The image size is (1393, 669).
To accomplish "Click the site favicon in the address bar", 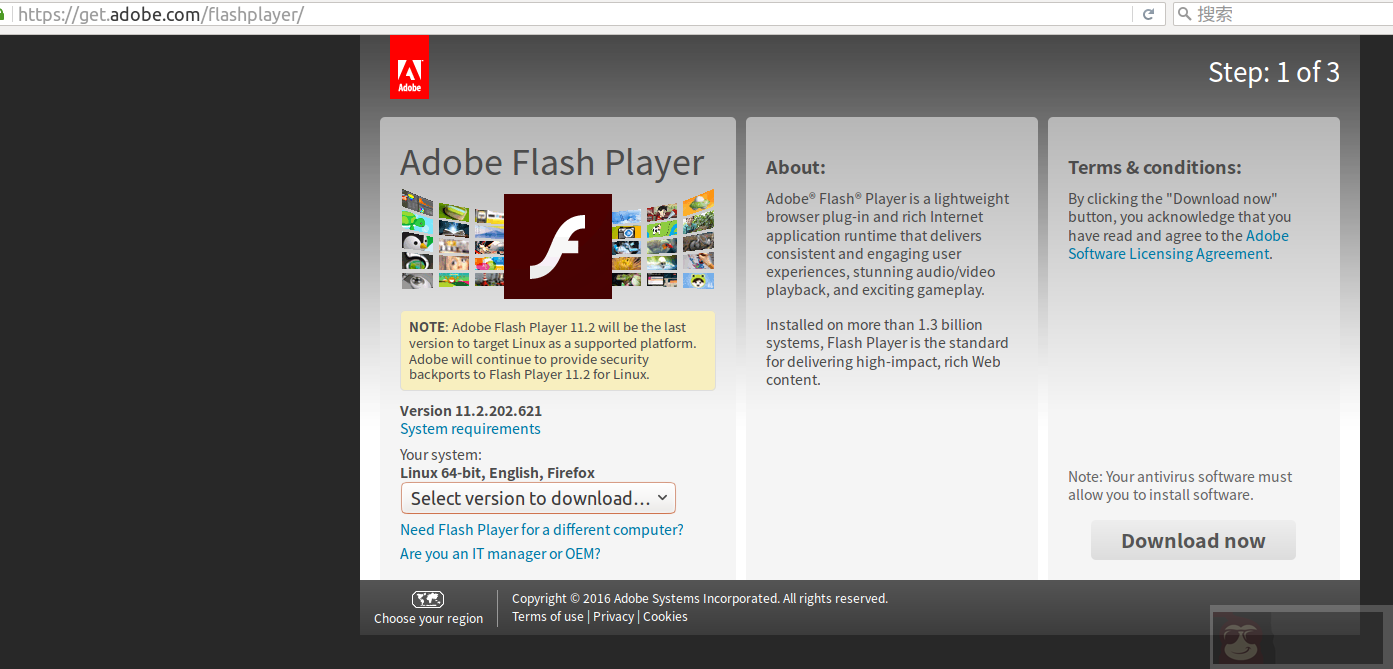I will click(x=8, y=14).
